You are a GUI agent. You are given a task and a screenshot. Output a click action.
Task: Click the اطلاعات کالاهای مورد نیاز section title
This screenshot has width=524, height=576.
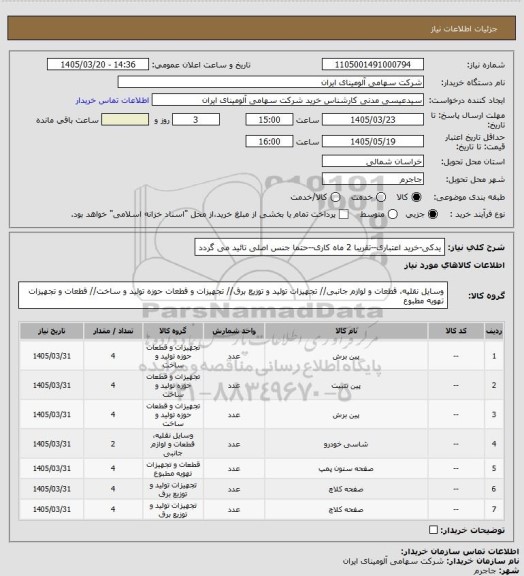pos(455,265)
